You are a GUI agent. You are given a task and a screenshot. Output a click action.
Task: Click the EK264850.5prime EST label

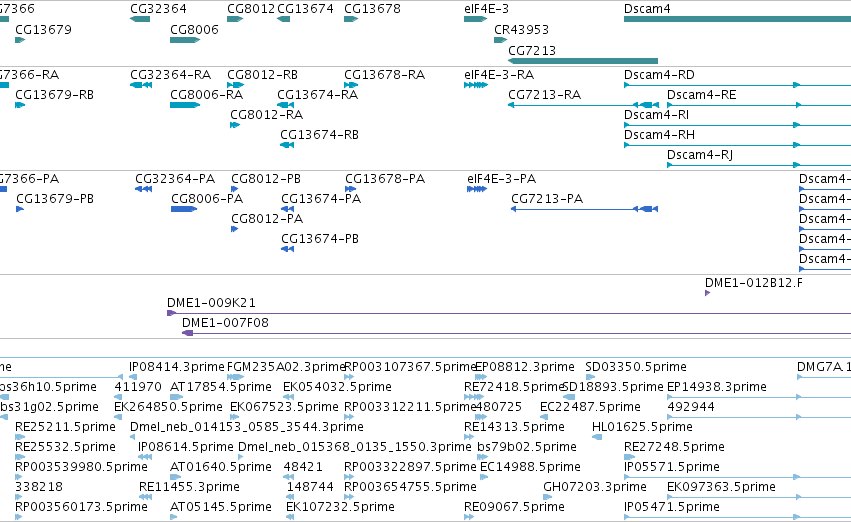(x=168, y=407)
